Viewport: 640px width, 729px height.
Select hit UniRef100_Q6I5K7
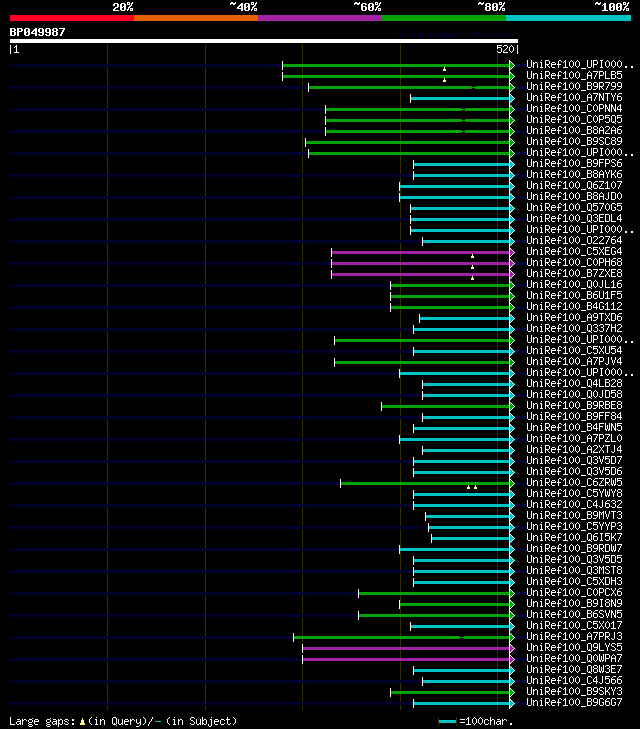click(574, 537)
